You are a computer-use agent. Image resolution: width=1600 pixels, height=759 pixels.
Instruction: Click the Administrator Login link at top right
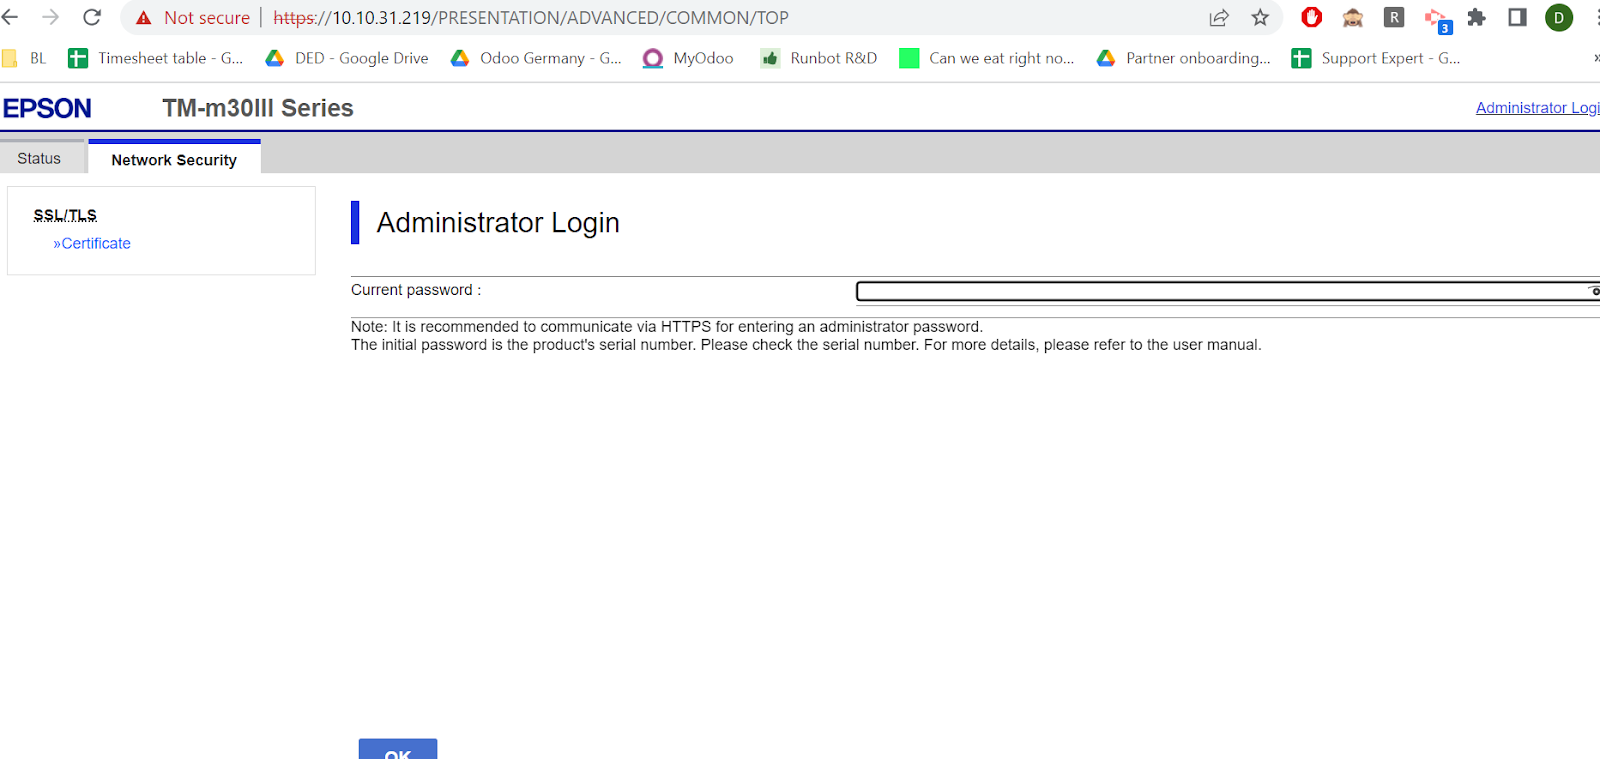[1538, 107]
